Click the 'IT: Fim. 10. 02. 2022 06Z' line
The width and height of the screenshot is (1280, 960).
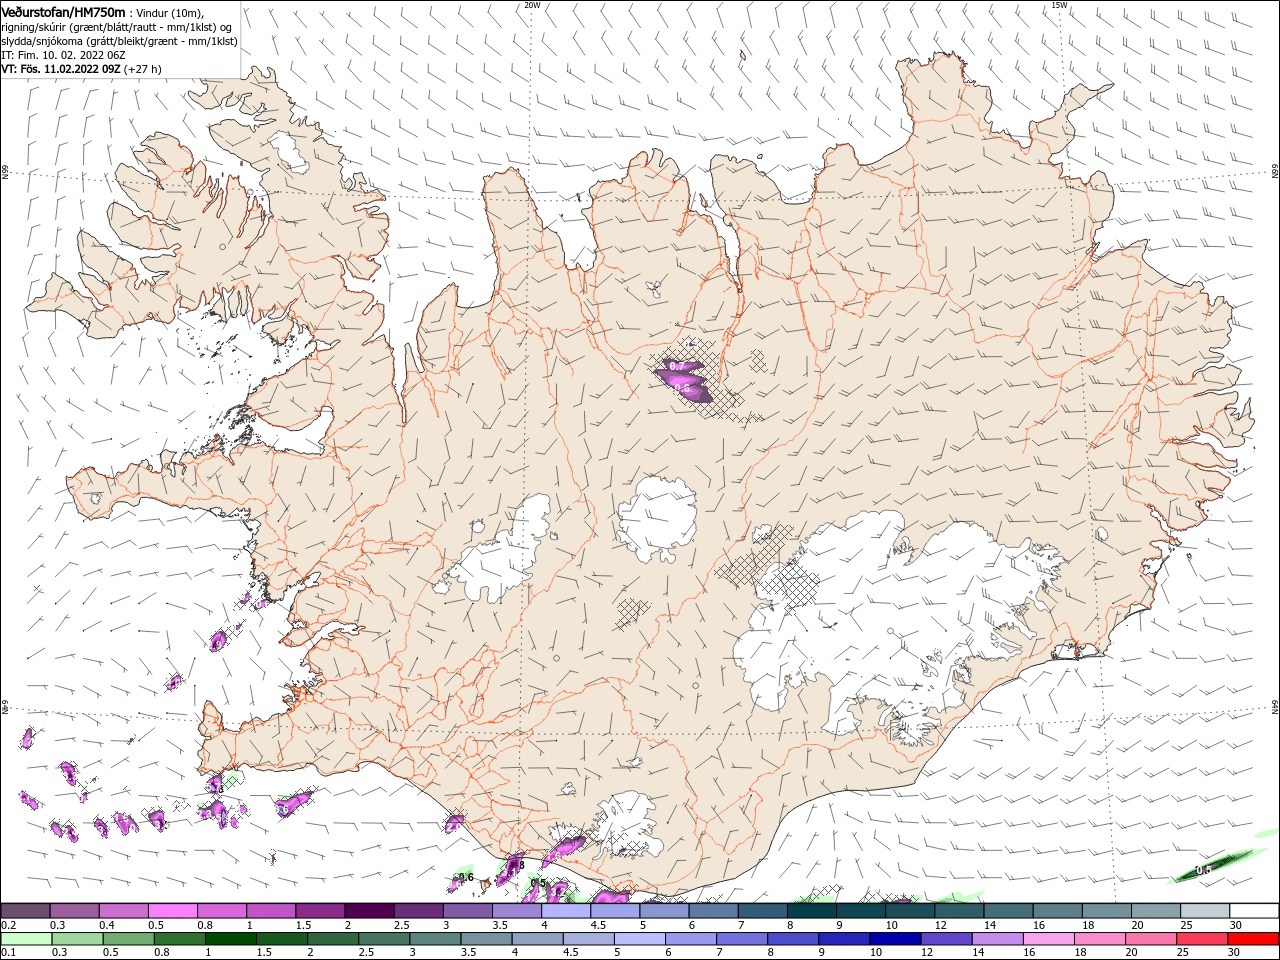(63, 55)
